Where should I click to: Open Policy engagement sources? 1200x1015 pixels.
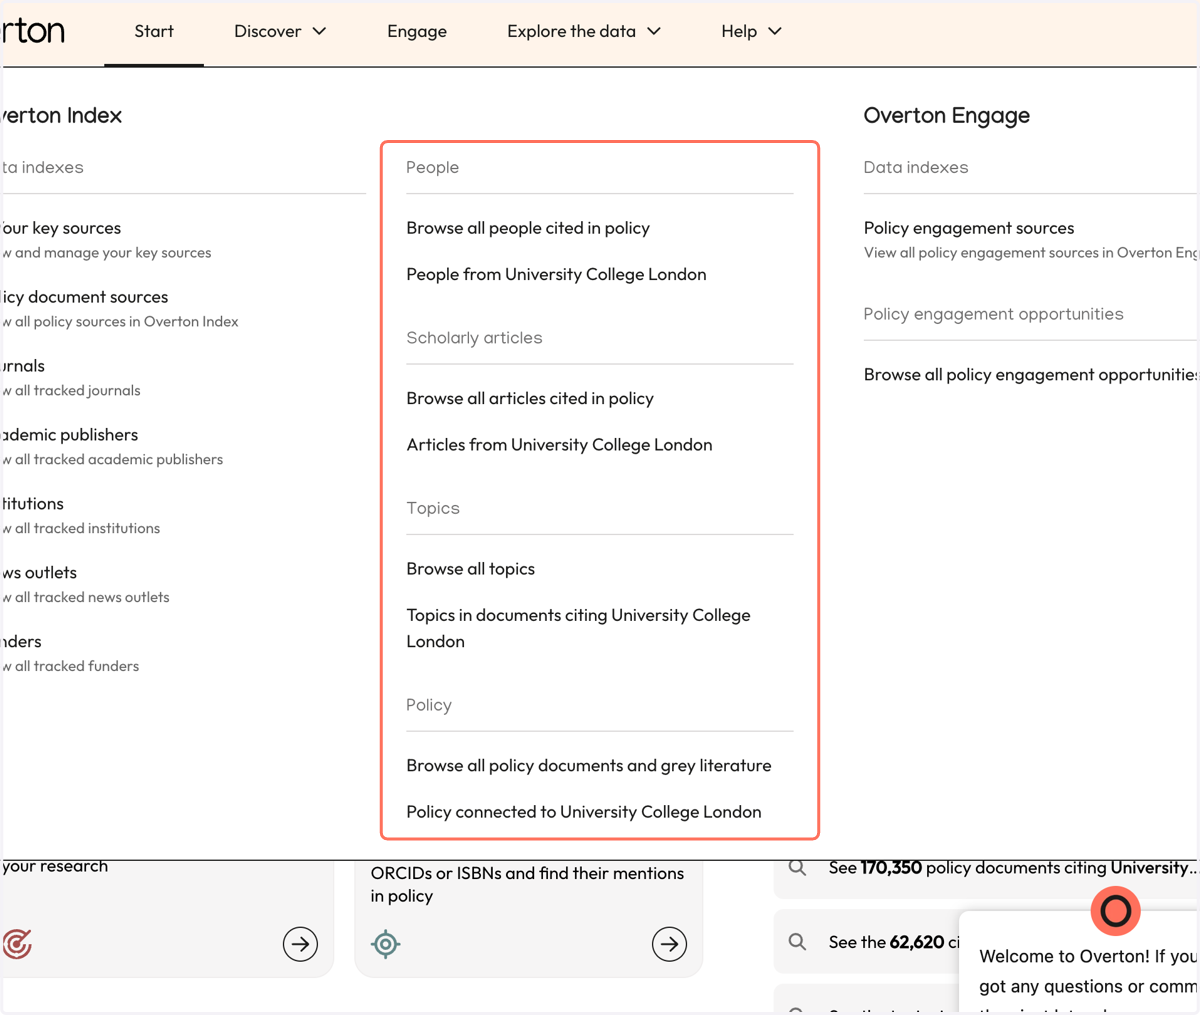pos(969,228)
